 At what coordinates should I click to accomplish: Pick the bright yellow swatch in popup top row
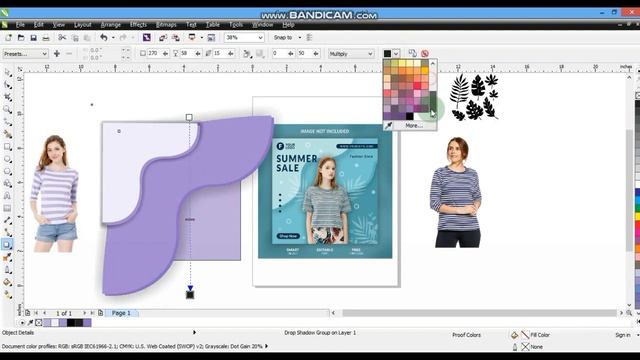(402, 63)
